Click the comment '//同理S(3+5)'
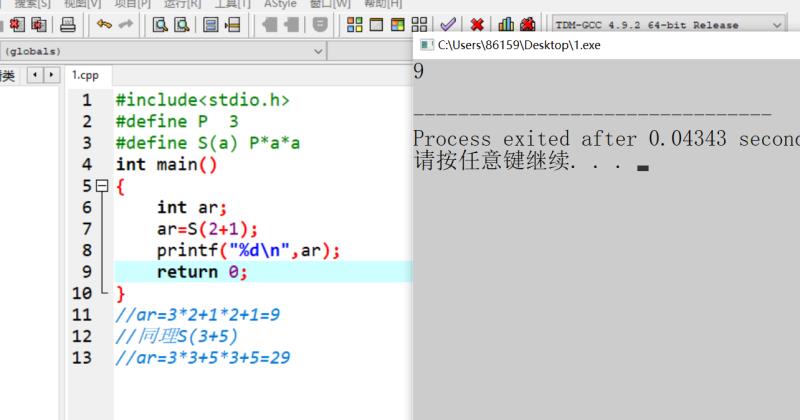 pos(177,336)
